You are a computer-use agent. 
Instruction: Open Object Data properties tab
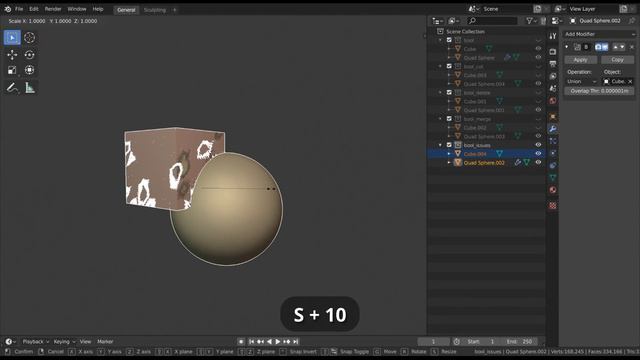tap(553, 178)
